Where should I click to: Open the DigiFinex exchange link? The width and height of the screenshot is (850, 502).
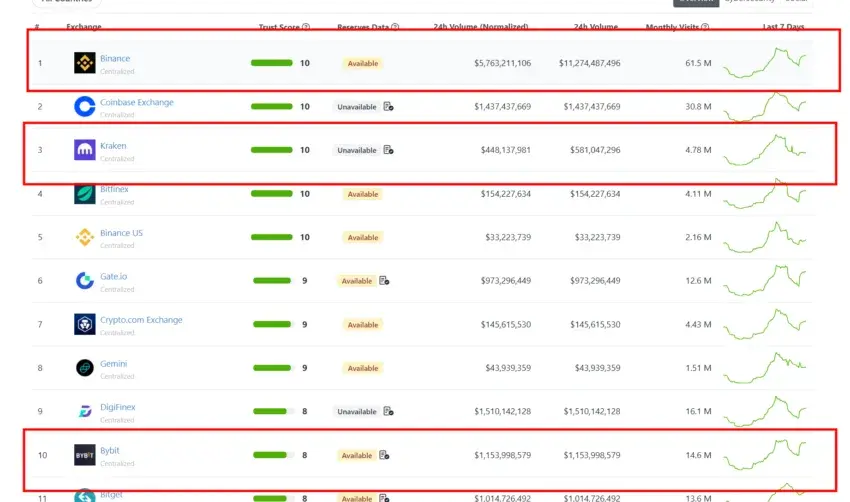118,407
